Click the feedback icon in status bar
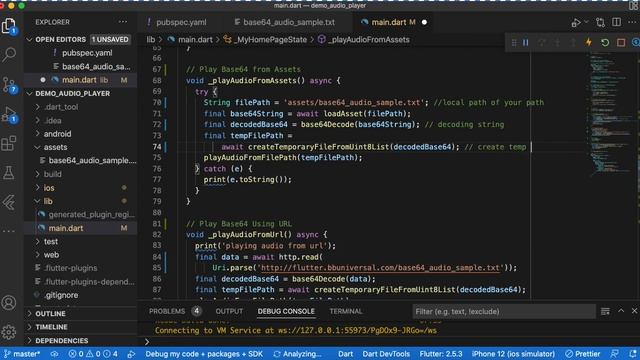 point(614,354)
